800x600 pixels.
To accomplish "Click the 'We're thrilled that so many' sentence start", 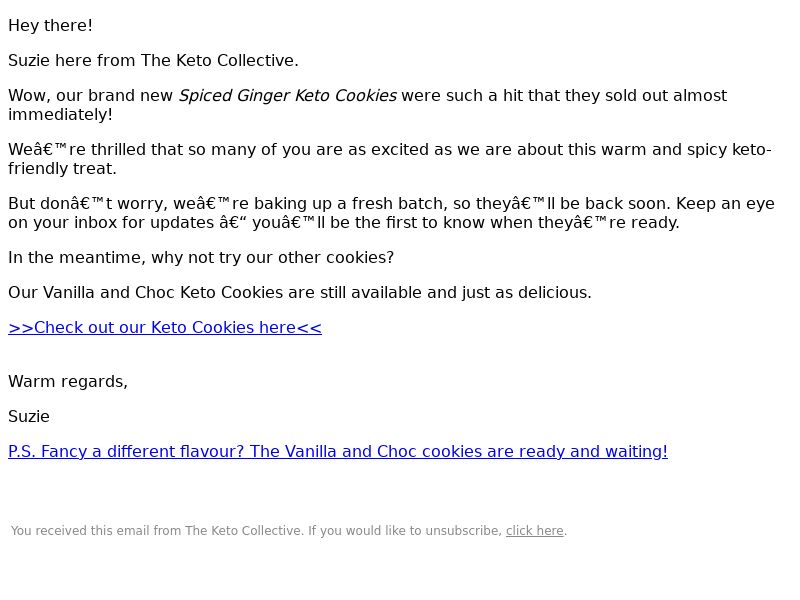I will [120, 150].
